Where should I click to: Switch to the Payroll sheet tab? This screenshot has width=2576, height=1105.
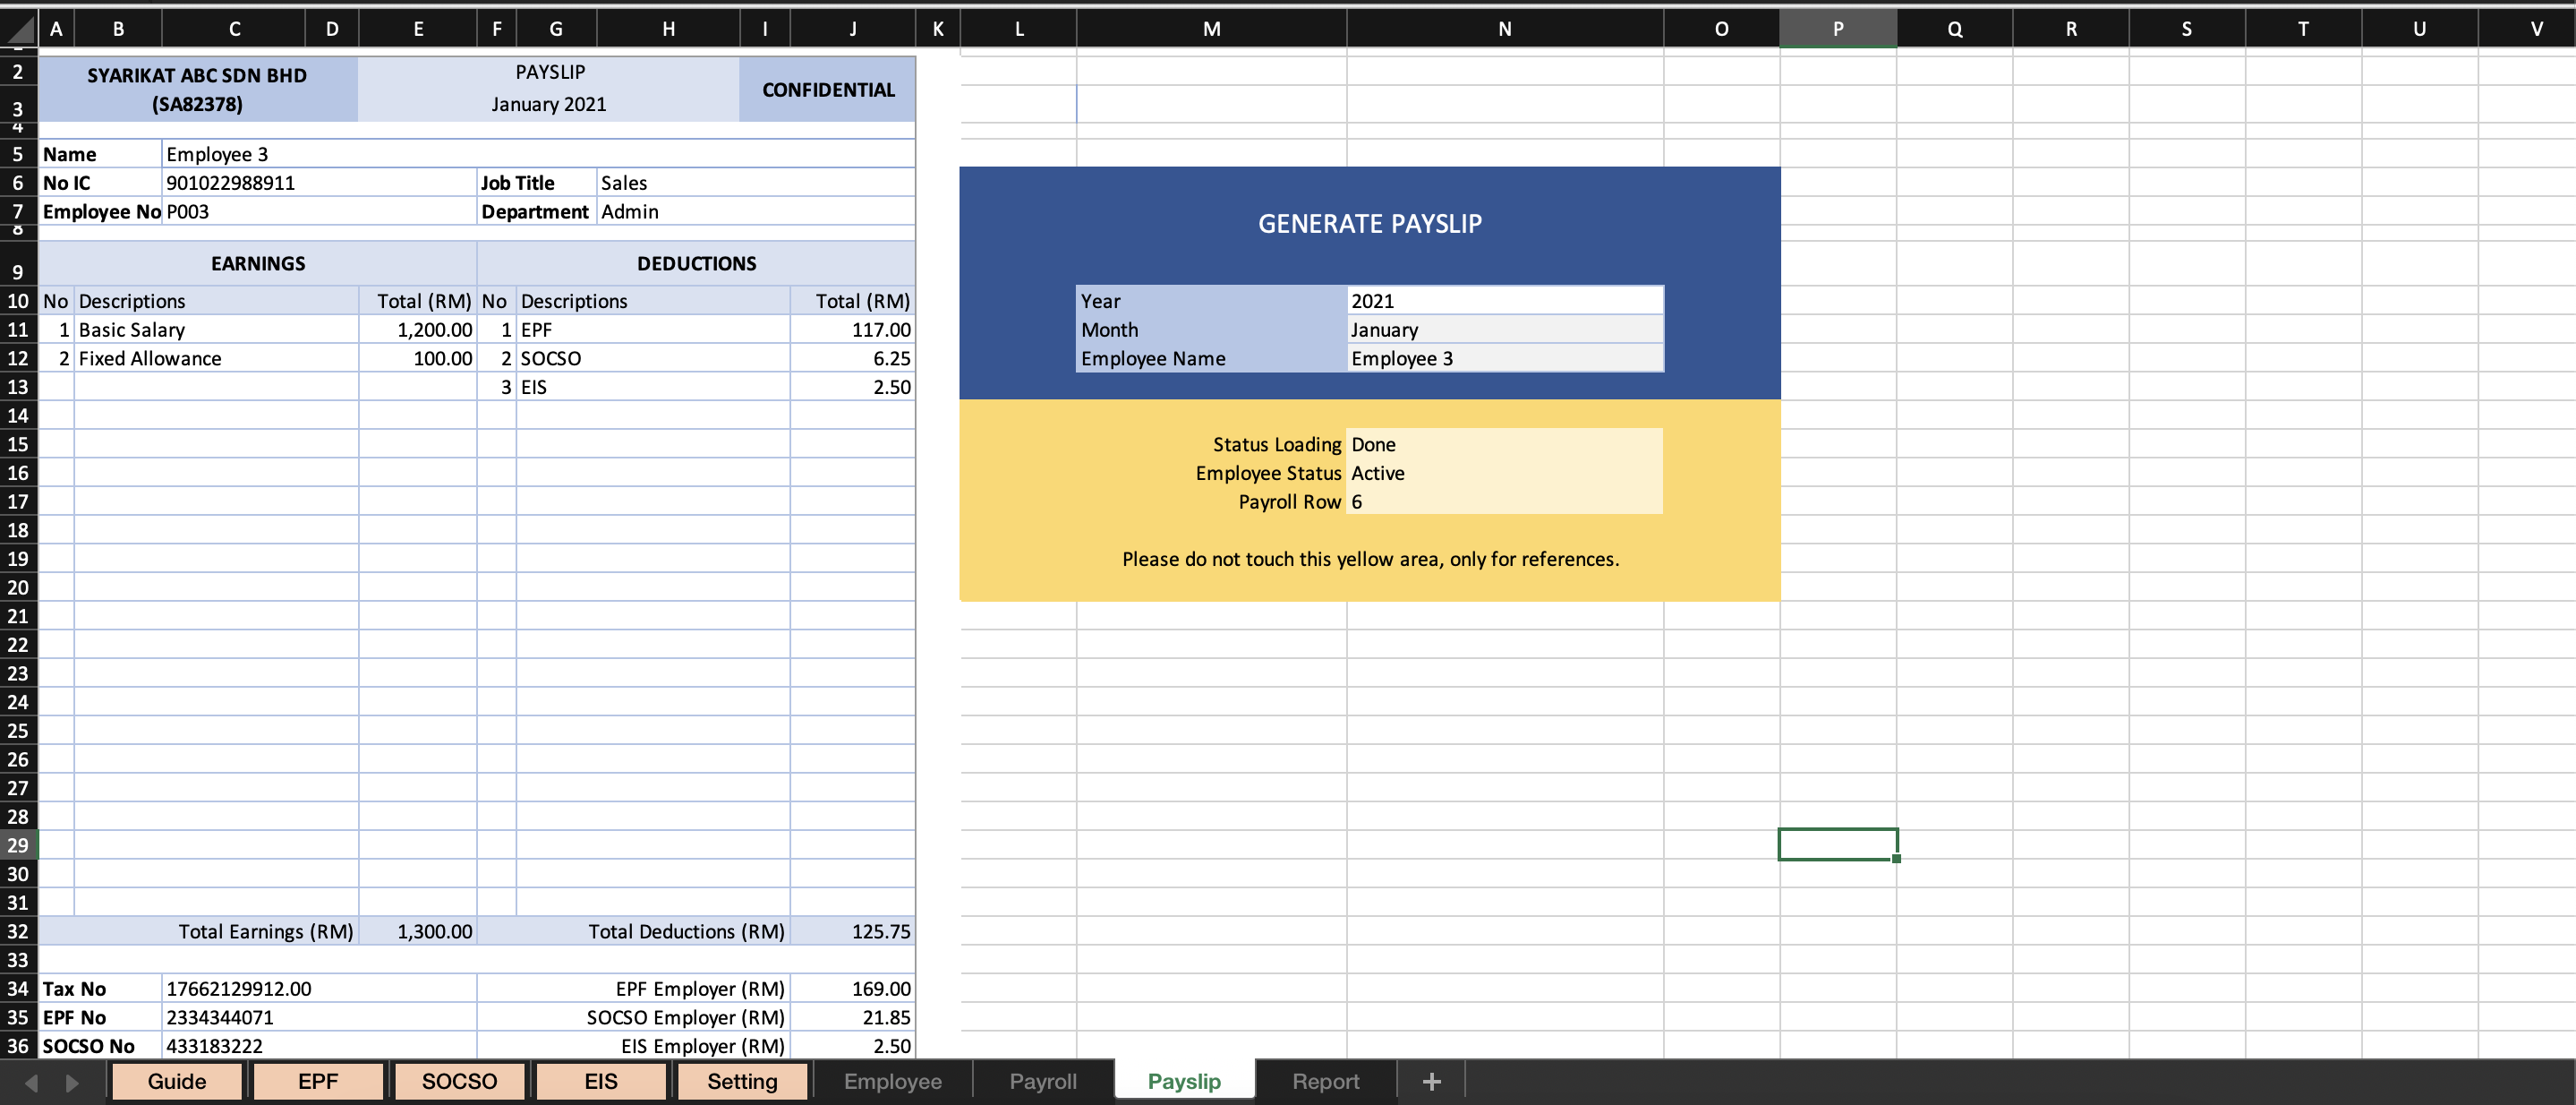click(1043, 1081)
